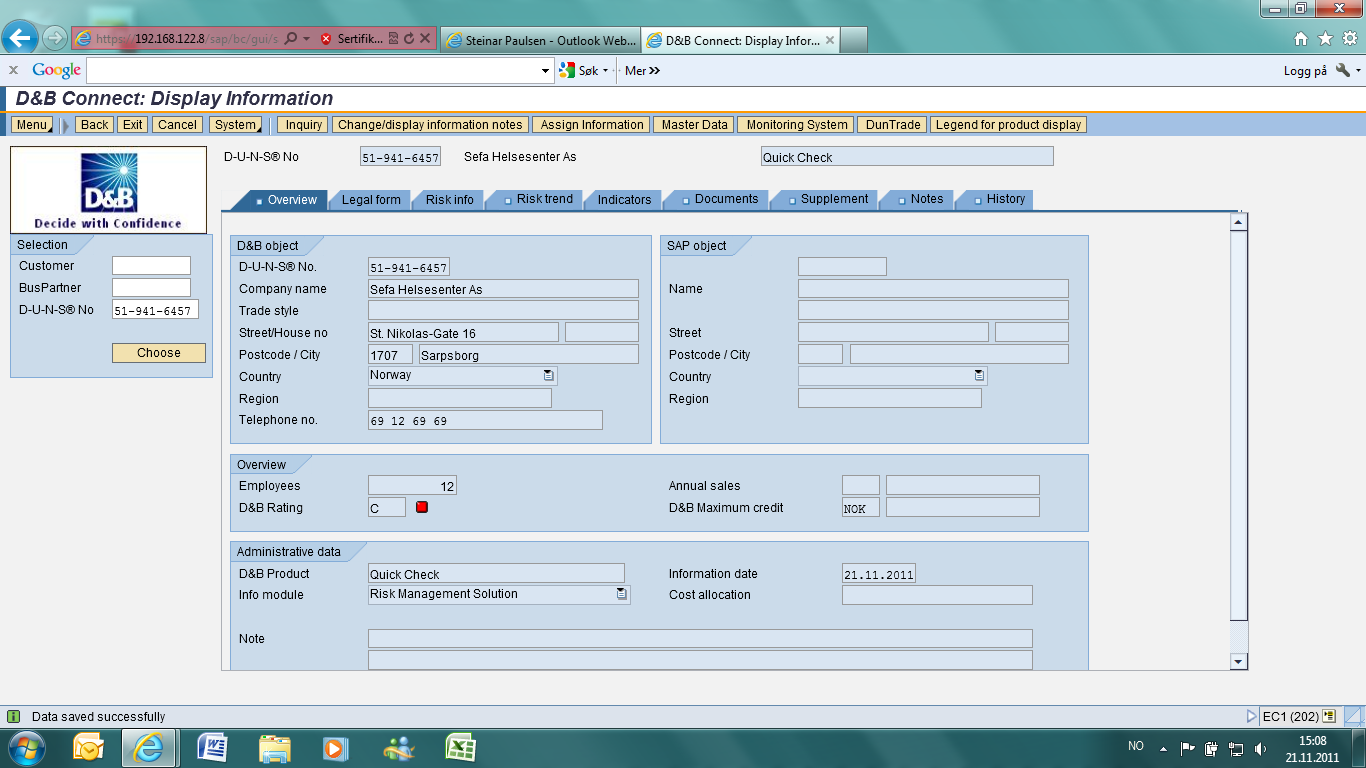The width and height of the screenshot is (1366, 768).
Task: Open favorites star icon
Action: [x=1325, y=39]
